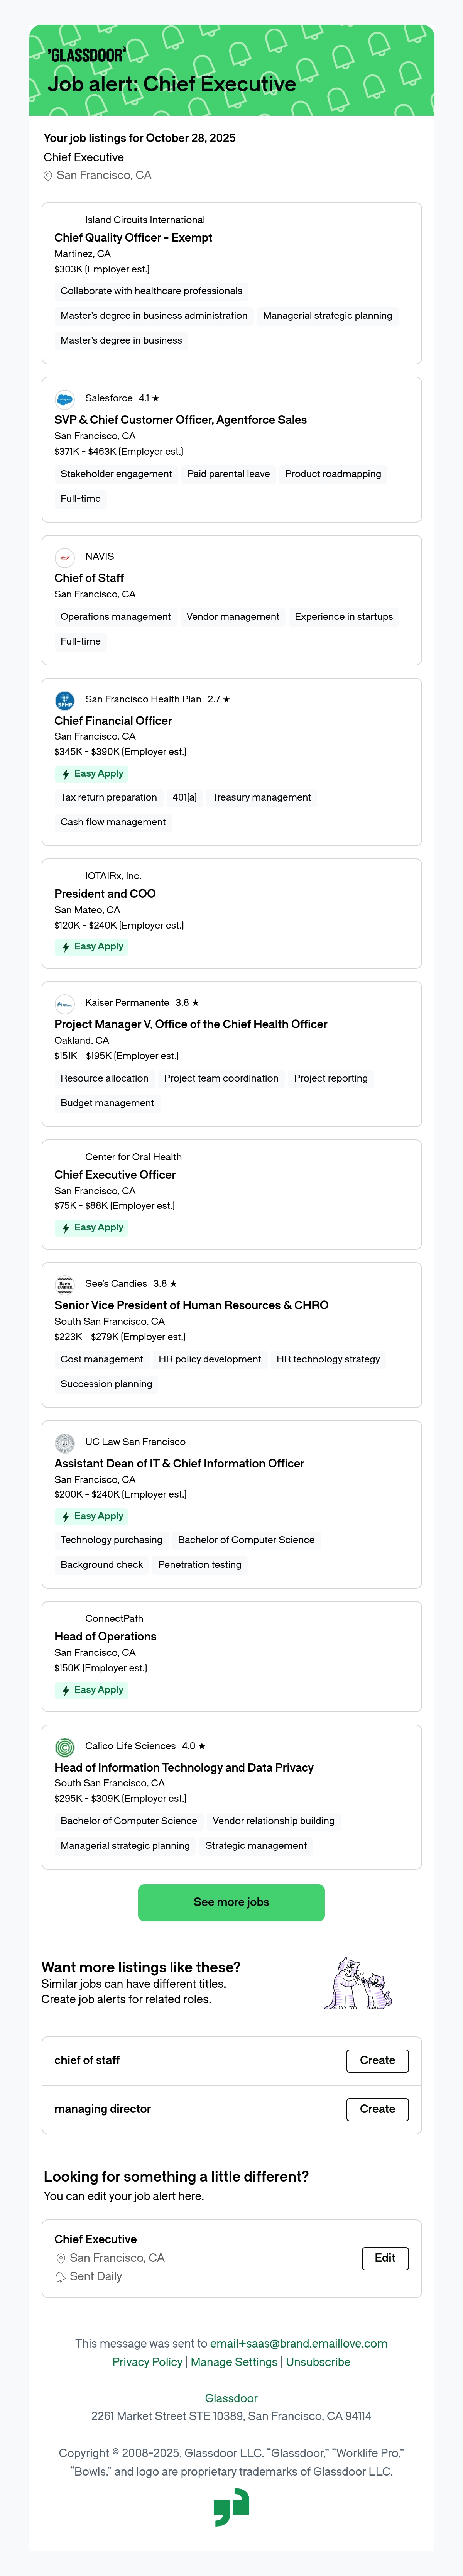Open Senior Vice President of HR & CHRO listing
Screen dimensions: 463x2576
click(191, 1305)
